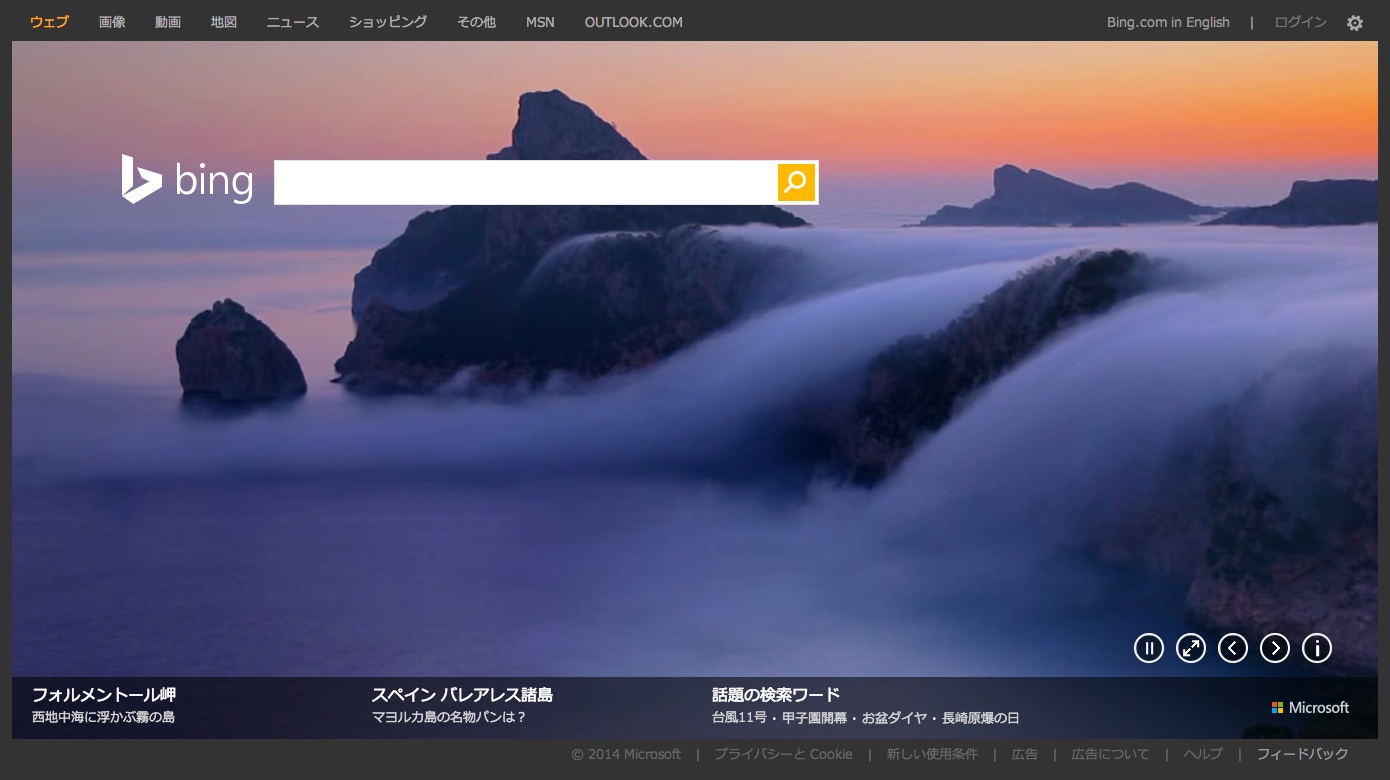Click フィードバック in the footer

click(x=1302, y=754)
